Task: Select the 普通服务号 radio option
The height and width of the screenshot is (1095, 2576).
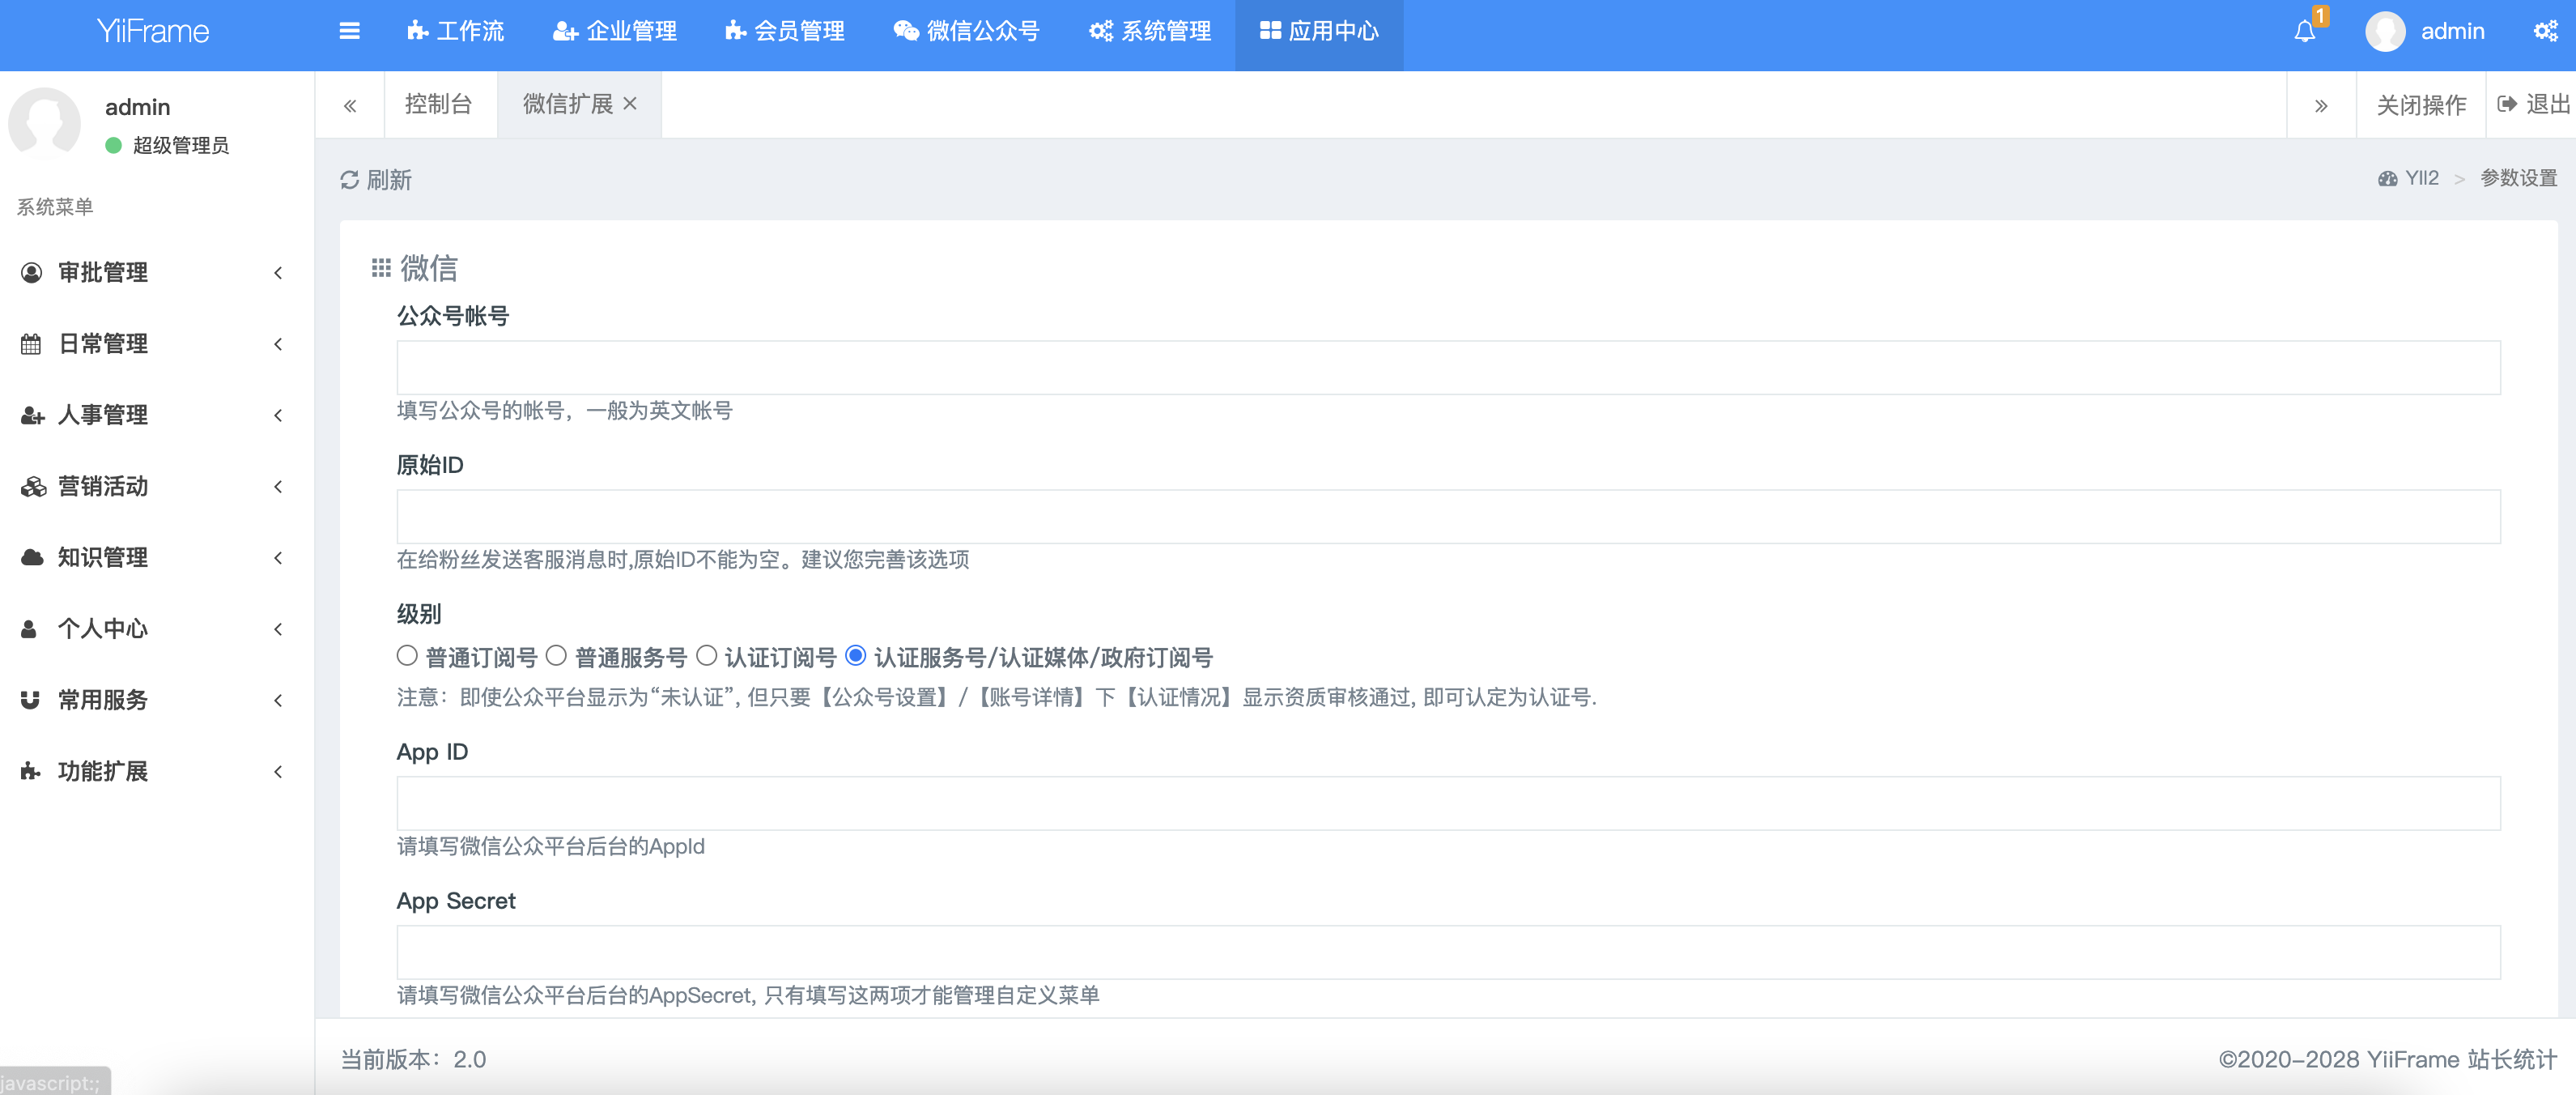Action: coord(556,656)
